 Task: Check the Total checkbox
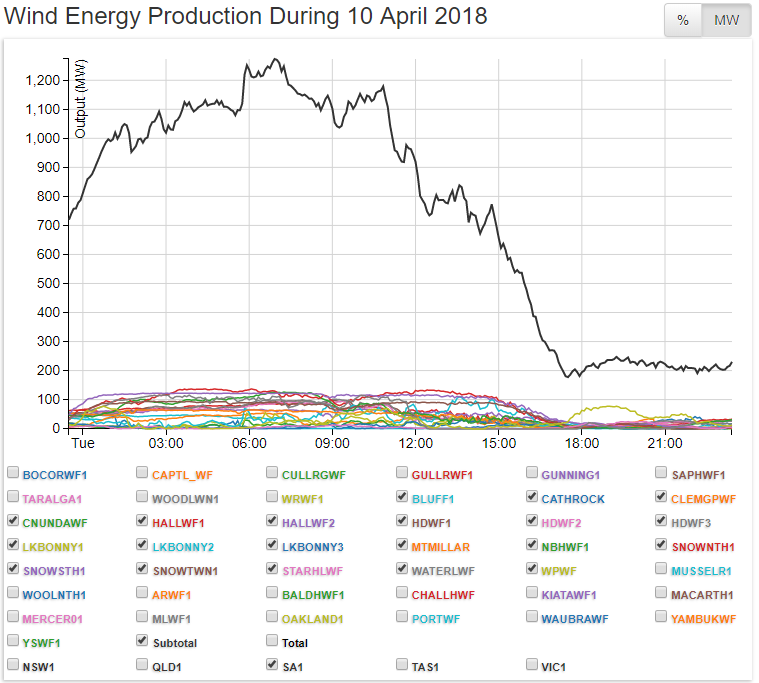pyautogui.click(x=273, y=641)
